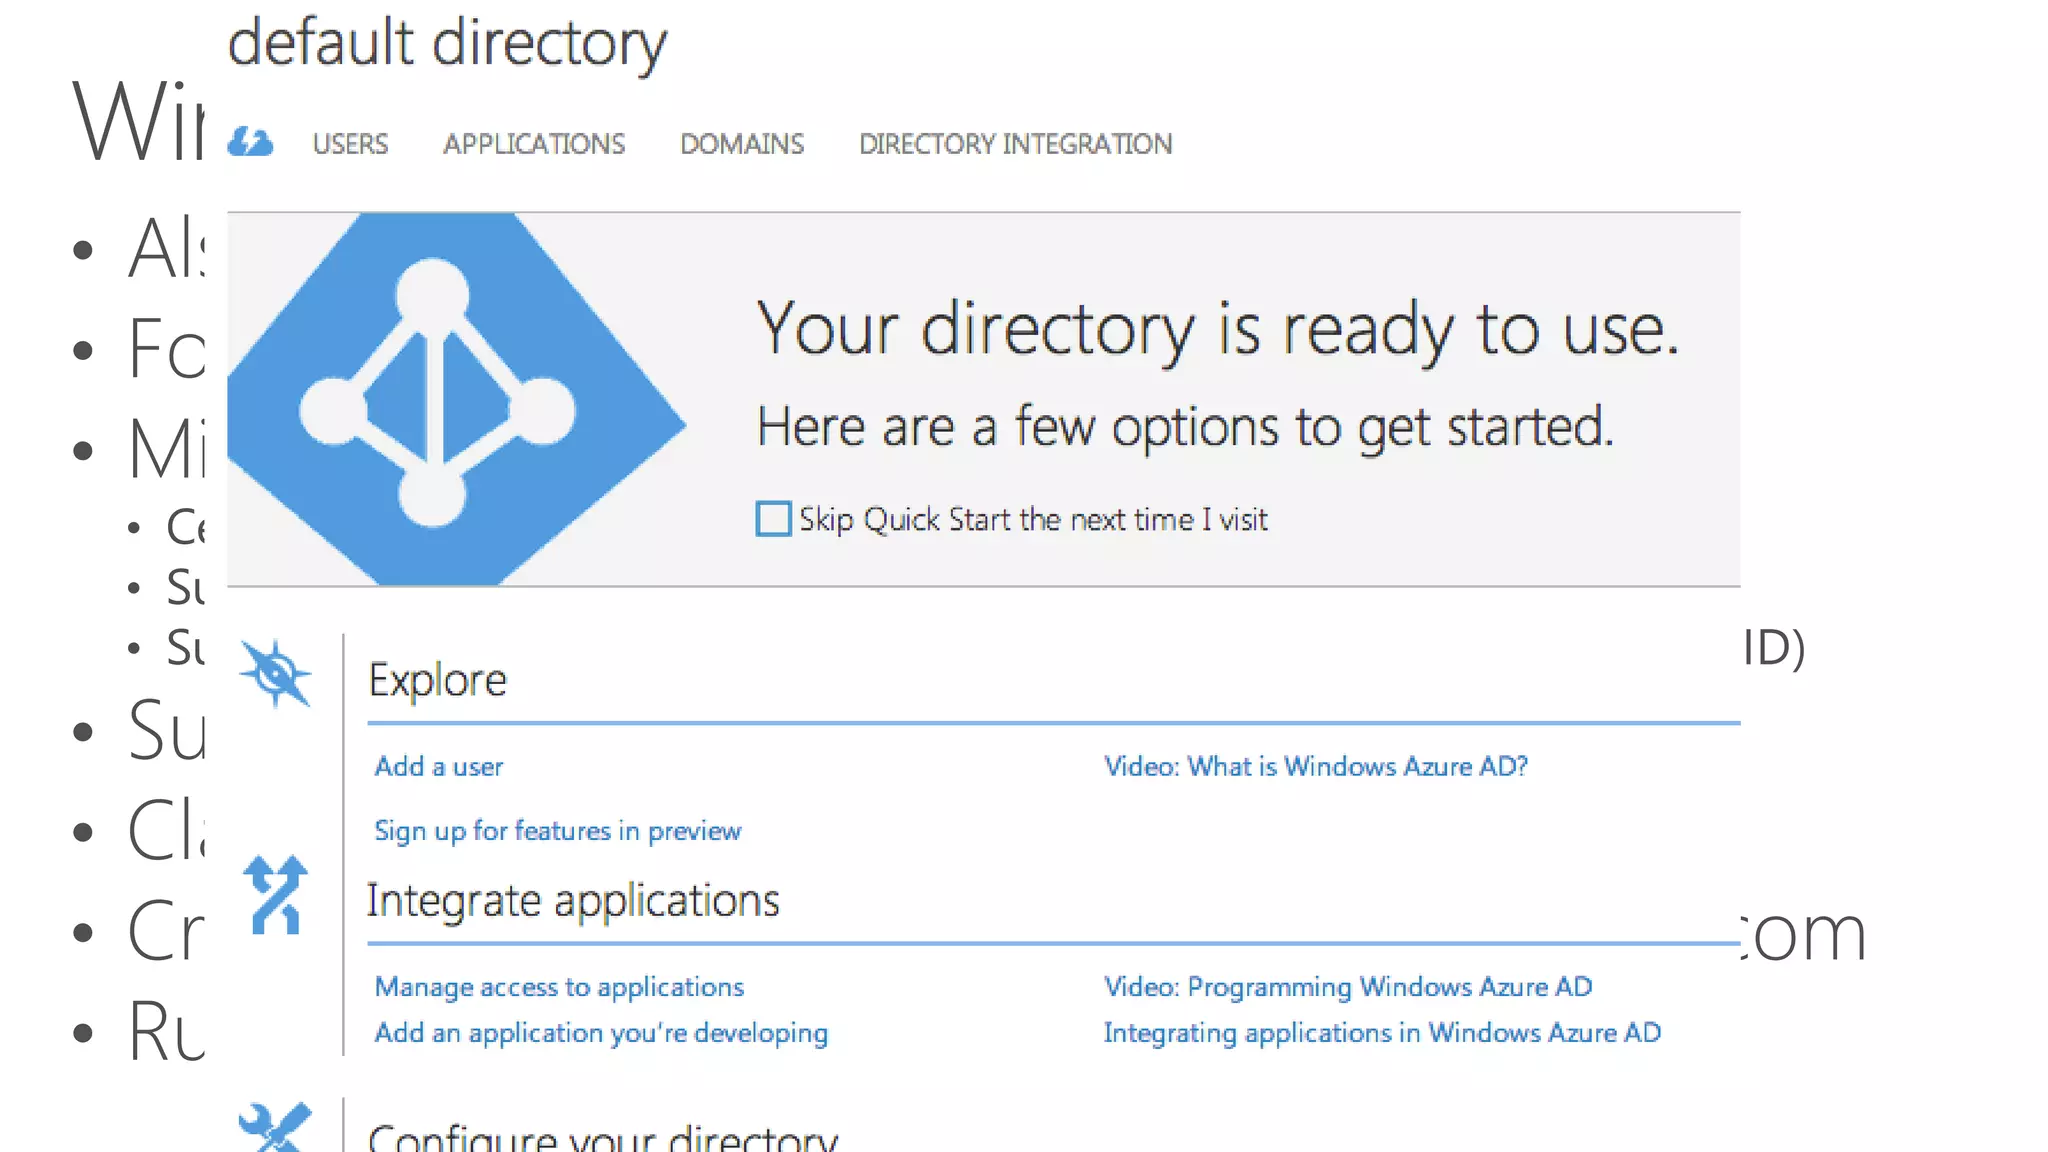Click the Quick Start cloud icon
This screenshot has width=2048, height=1152.
[250, 143]
